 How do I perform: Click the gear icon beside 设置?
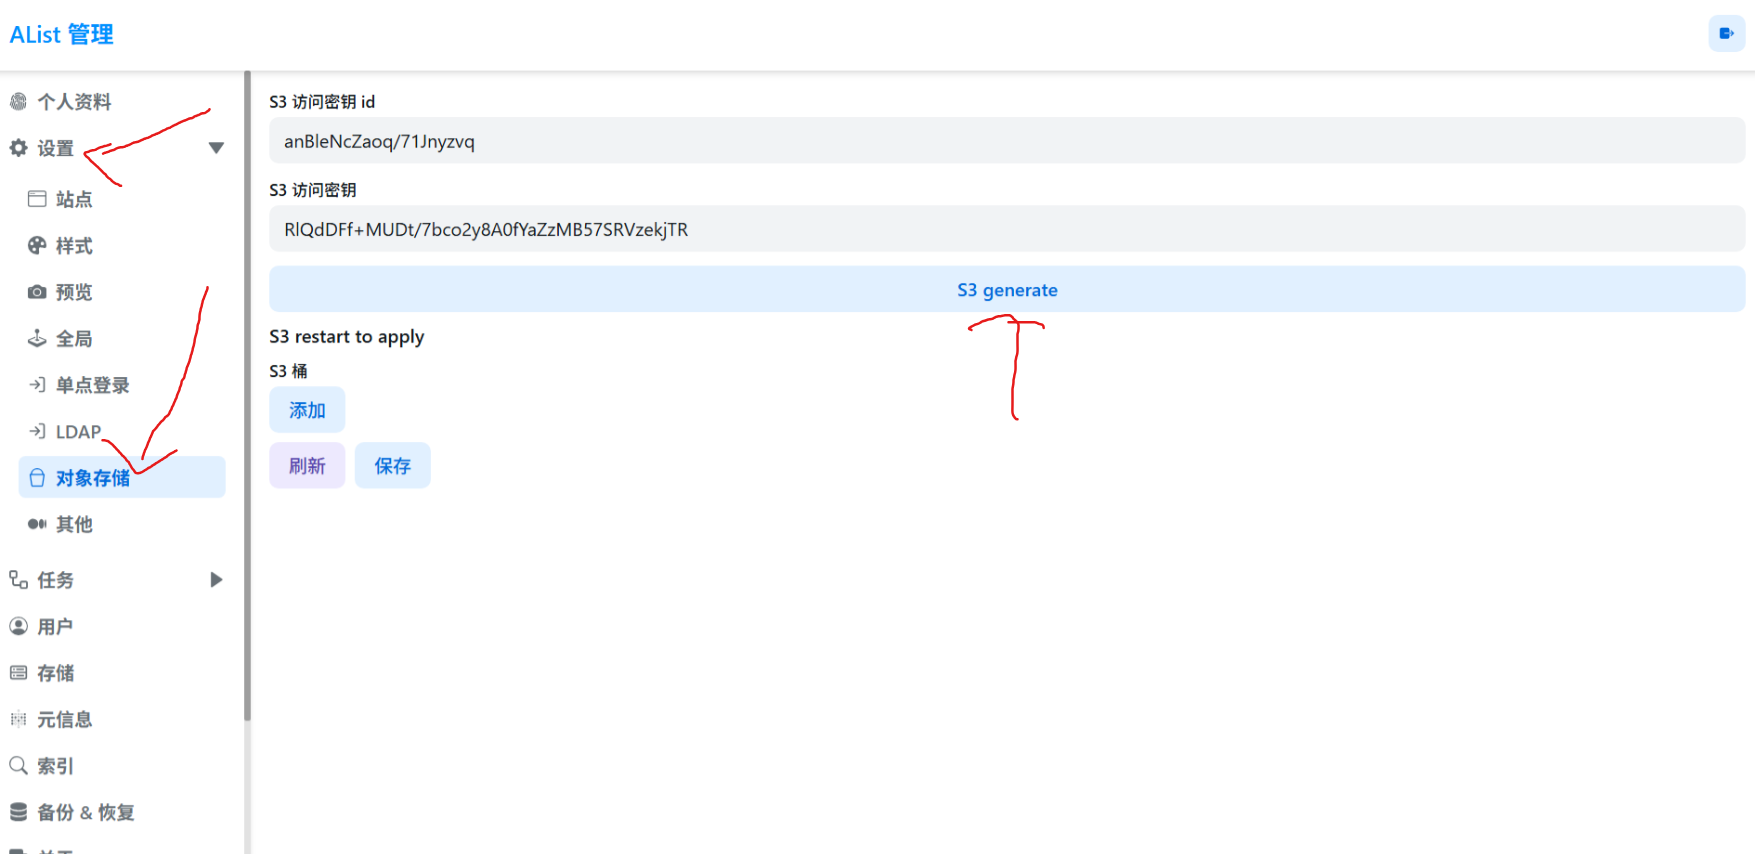[18, 148]
